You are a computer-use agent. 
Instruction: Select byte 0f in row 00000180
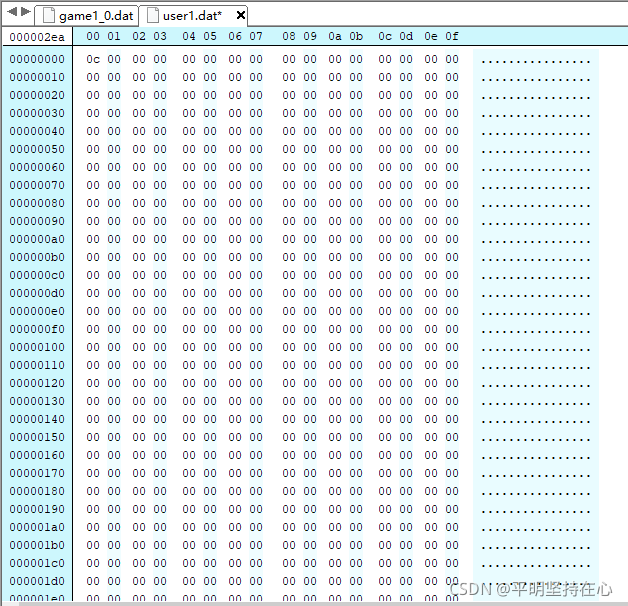pyautogui.click(x=452, y=491)
